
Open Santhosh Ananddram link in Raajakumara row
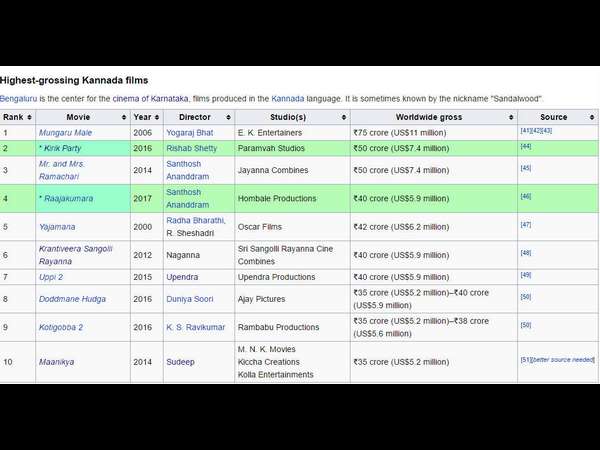pyautogui.click(x=188, y=199)
